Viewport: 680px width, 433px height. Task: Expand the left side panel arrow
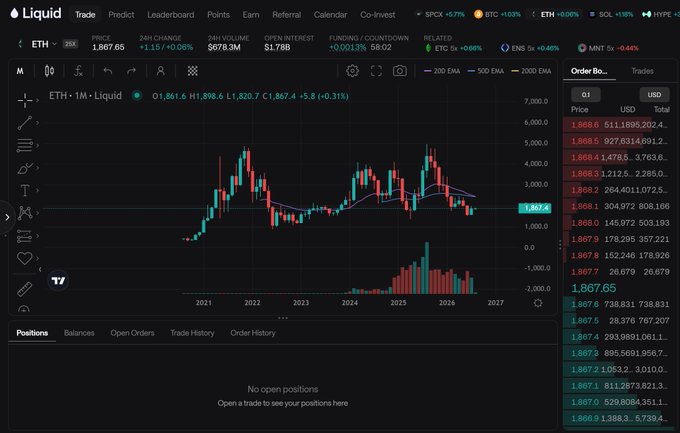(x=7, y=217)
